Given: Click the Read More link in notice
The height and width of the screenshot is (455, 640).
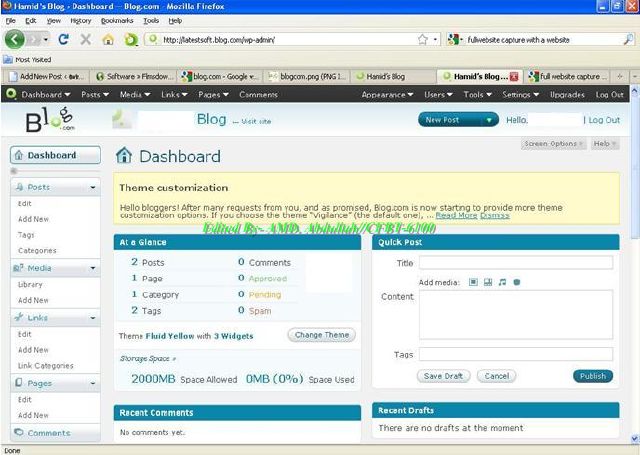Looking at the screenshot, I should 456,215.
